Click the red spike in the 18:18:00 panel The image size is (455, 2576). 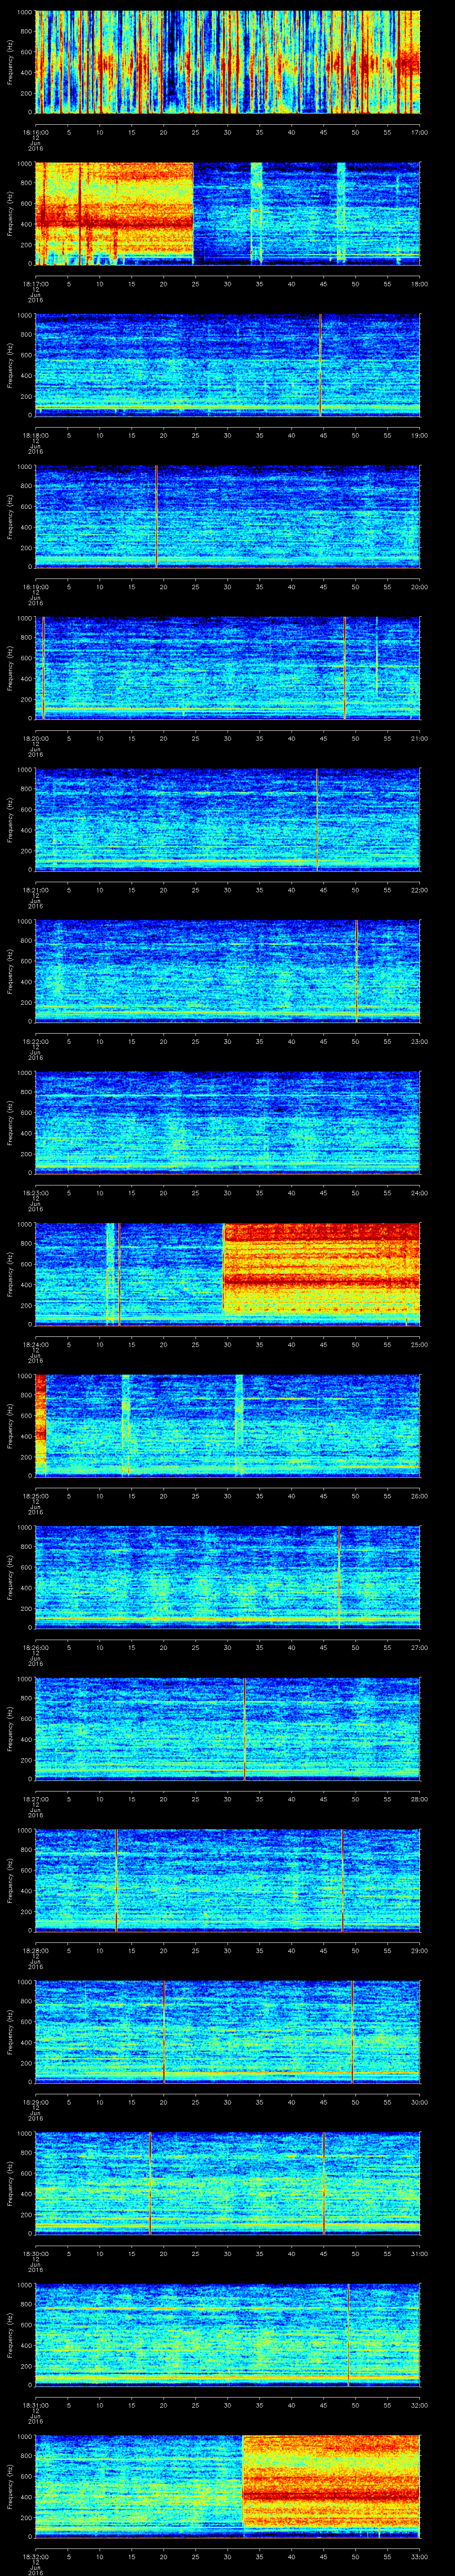tap(320, 365)
